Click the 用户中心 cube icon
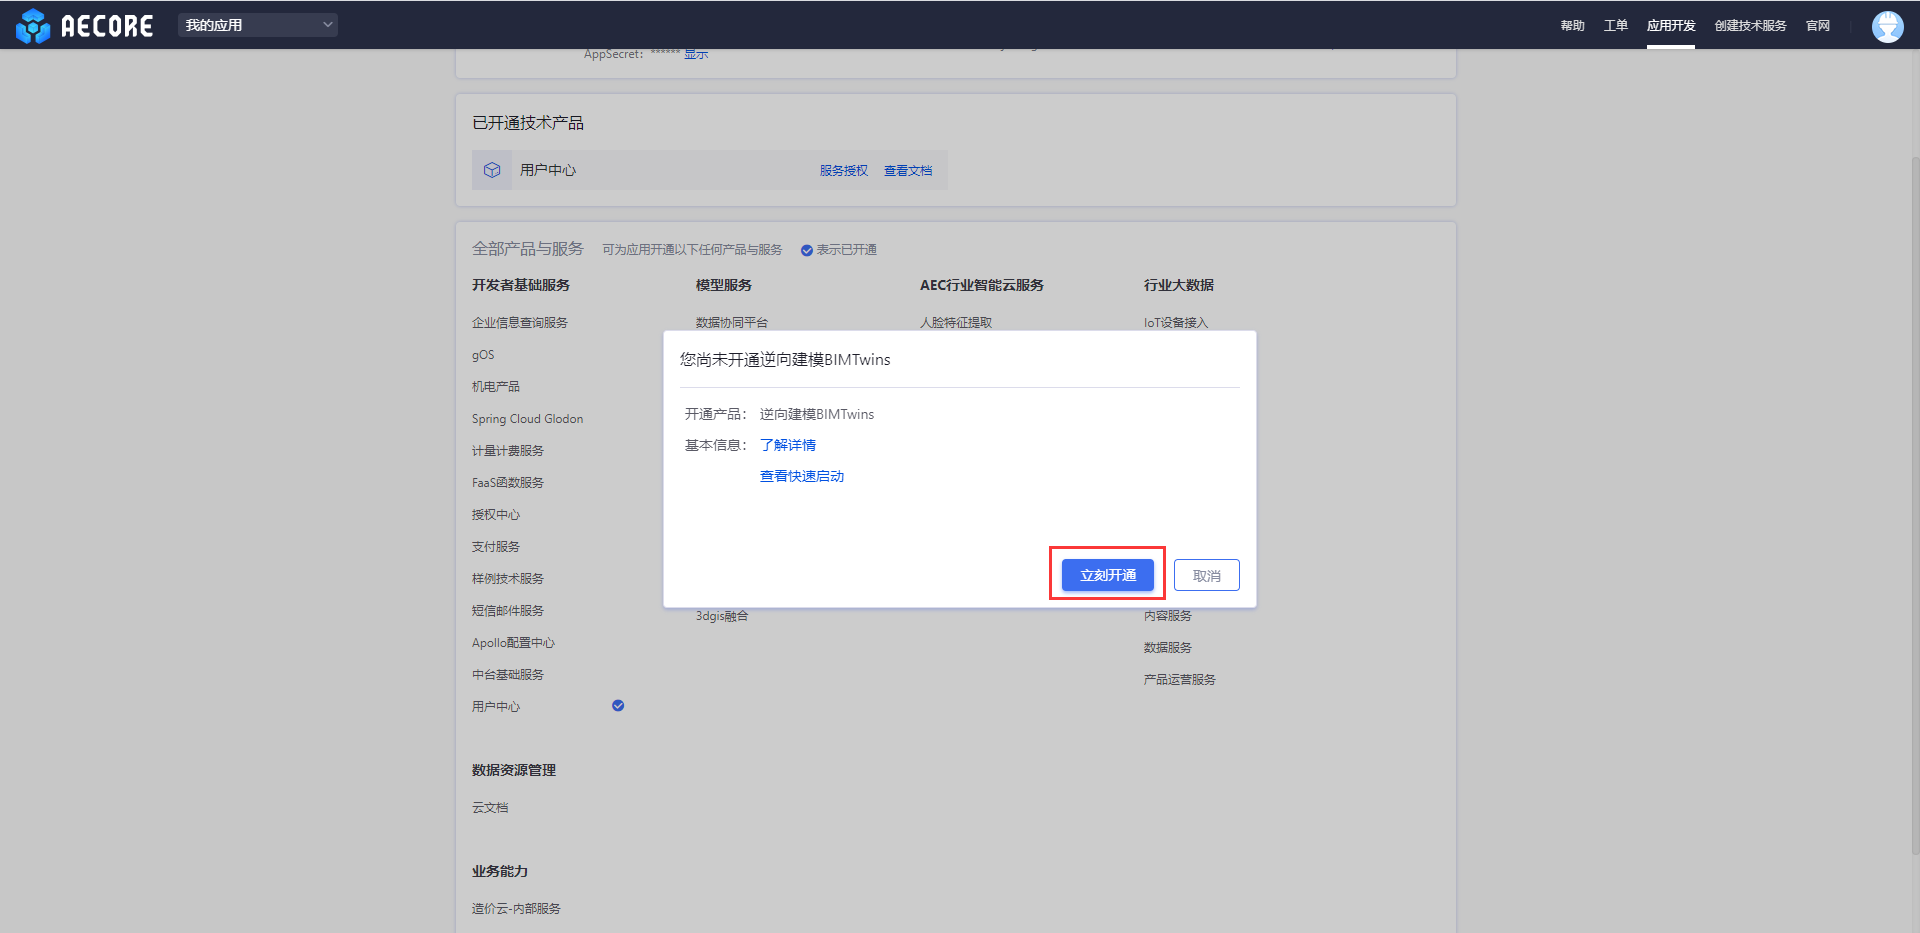The width and height of the screenshot is (1920, 933). point(492,170)
